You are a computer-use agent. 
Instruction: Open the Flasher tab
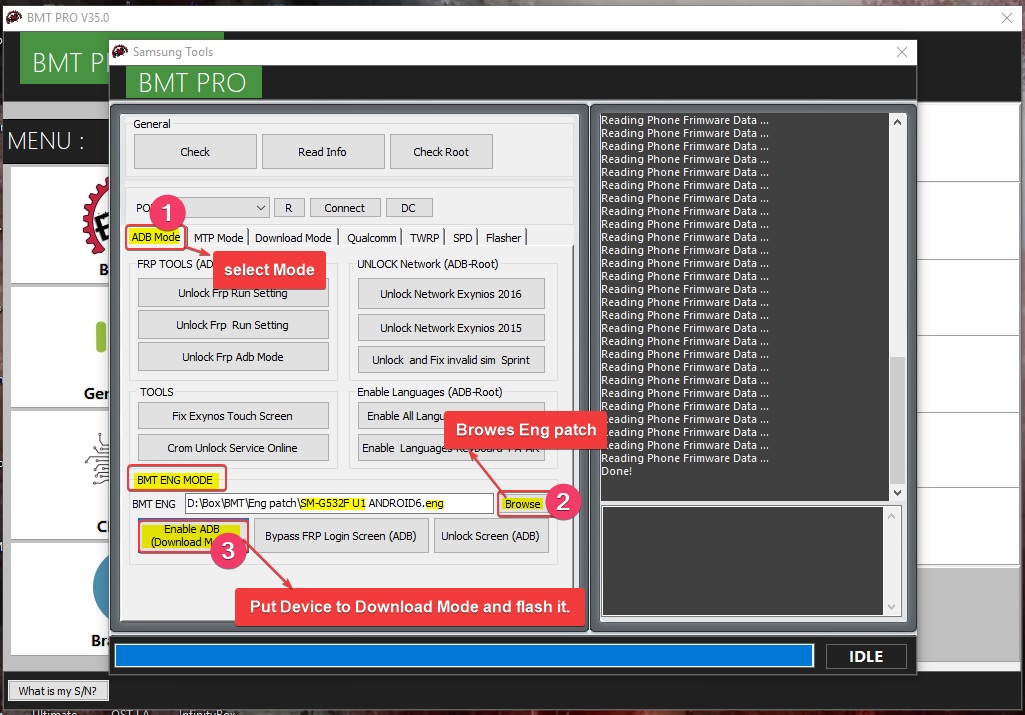(x=503, y=238)
